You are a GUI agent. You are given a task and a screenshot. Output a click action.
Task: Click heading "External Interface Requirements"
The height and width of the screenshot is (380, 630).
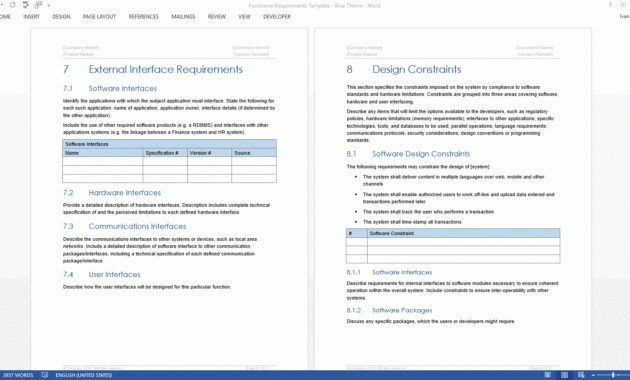click(x=166, y=69)
